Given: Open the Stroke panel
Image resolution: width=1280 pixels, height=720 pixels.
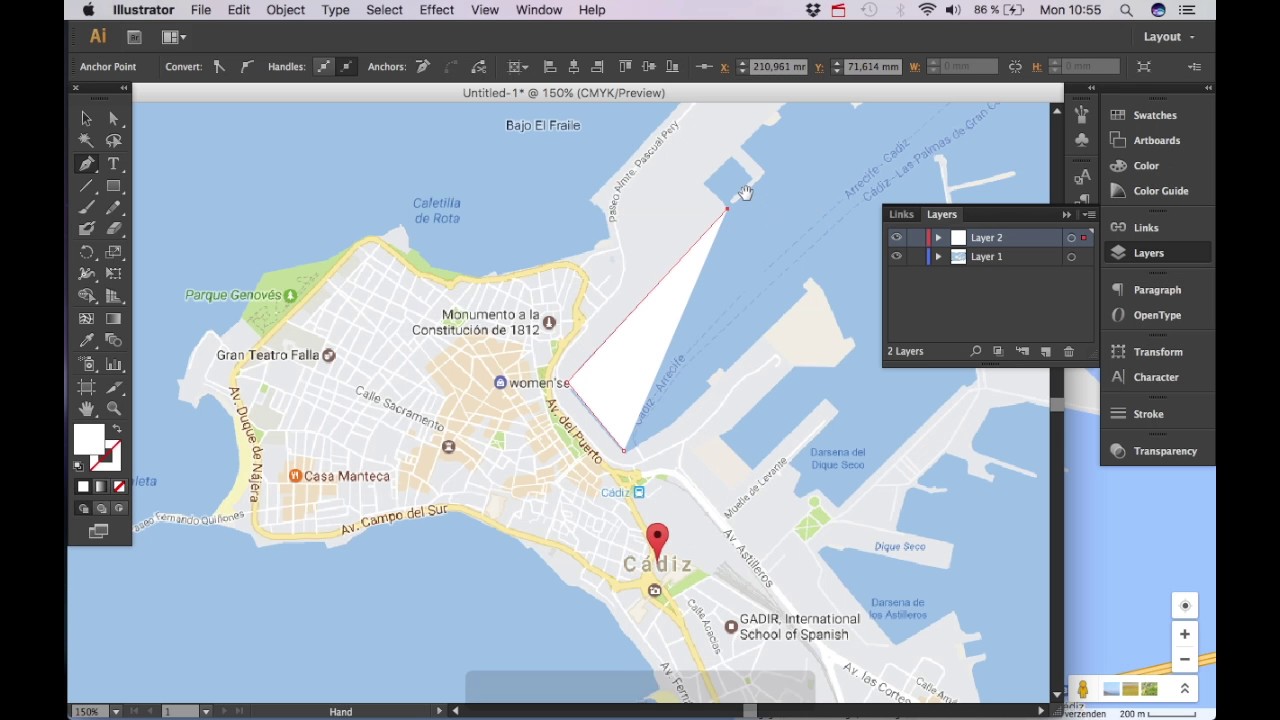Looking at the screenshot, I should point(1148,414).
